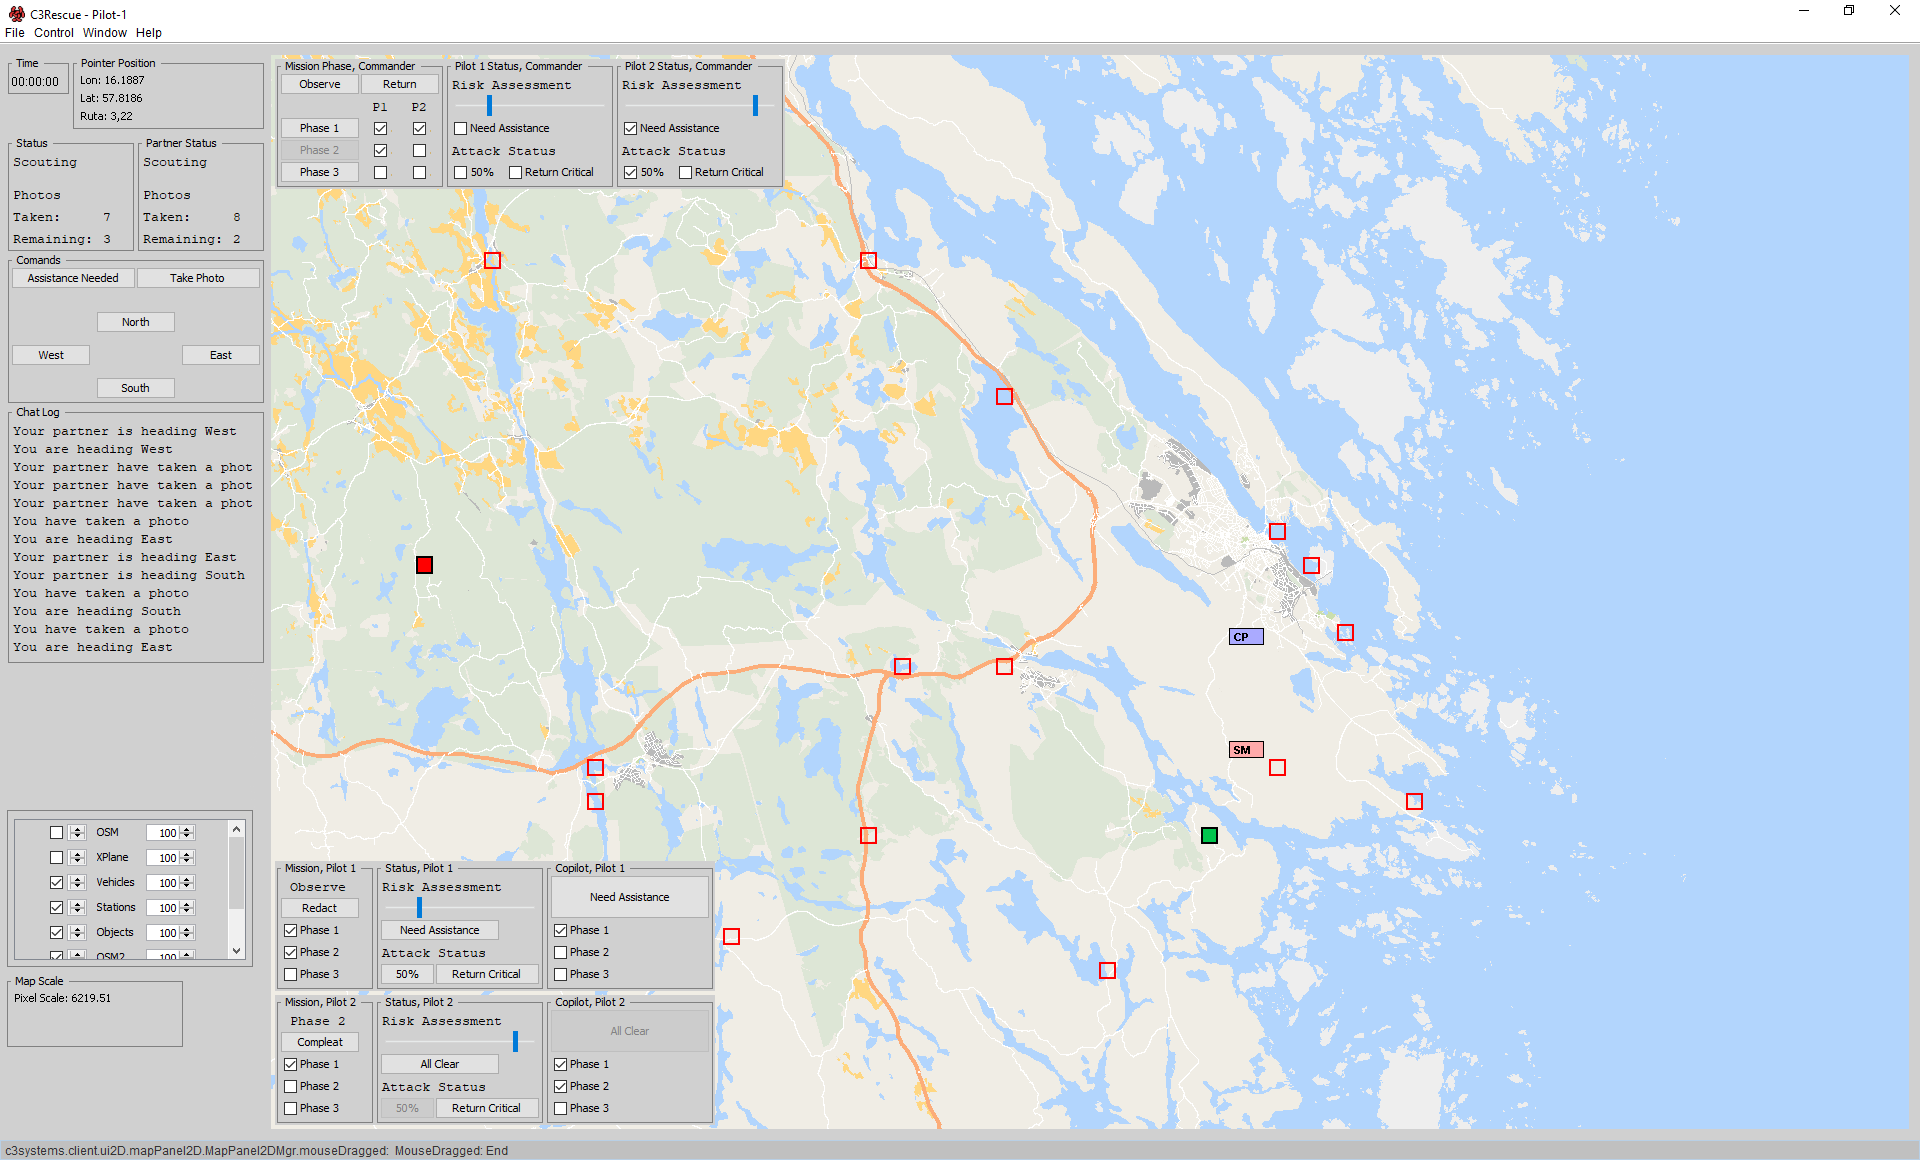Click the XPlane order spinner control

click(77, 857)
